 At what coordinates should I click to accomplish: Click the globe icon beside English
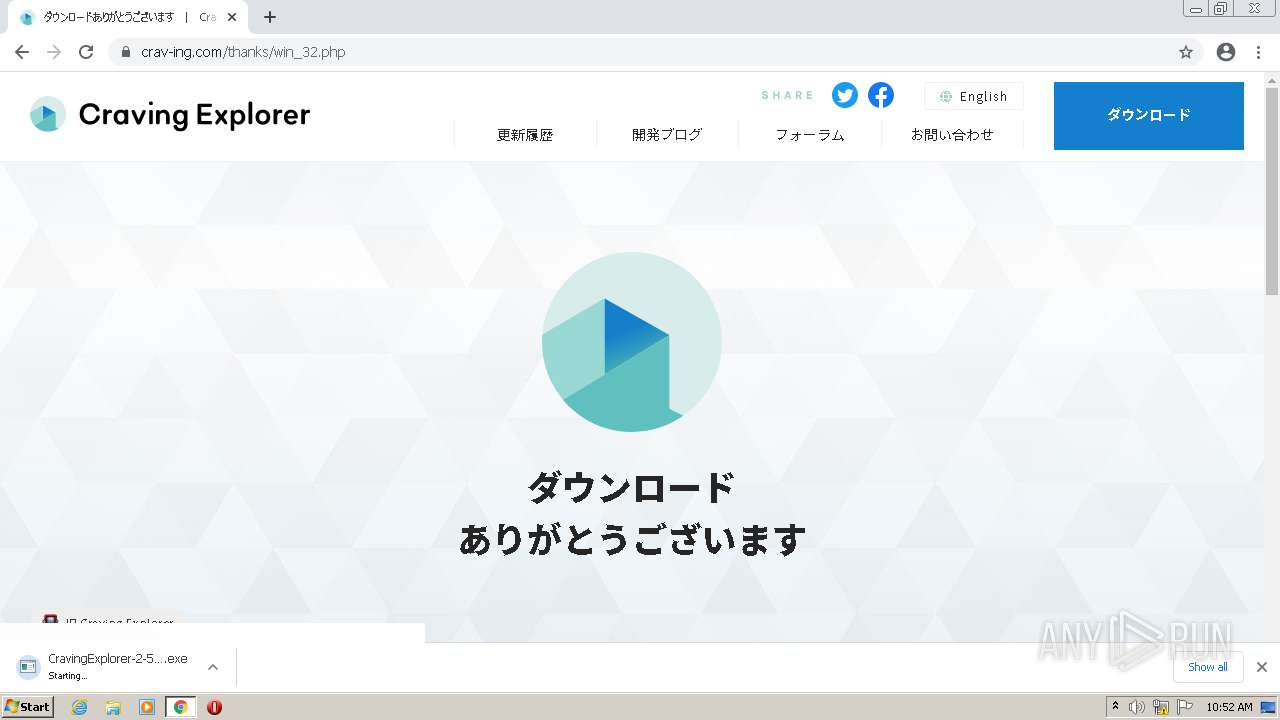coord(945,97)
